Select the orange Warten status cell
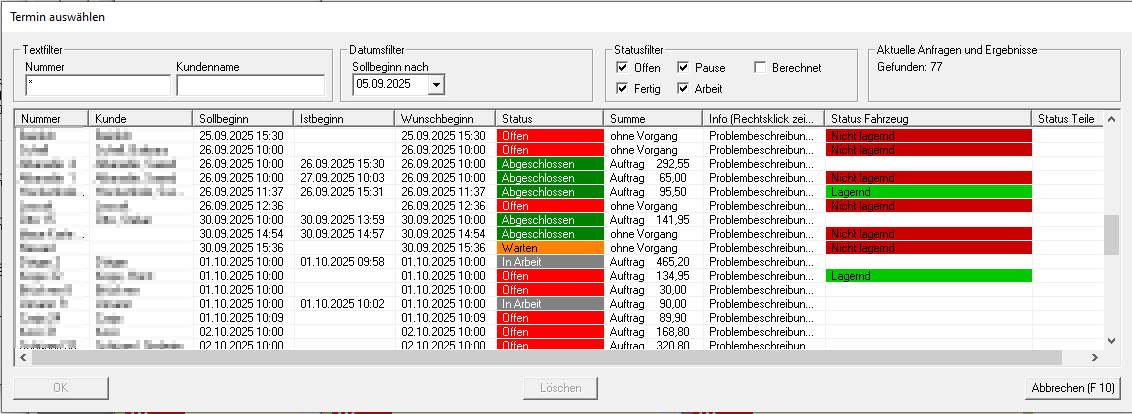This screenshot has width=1132, height=414. click(550, 247)
